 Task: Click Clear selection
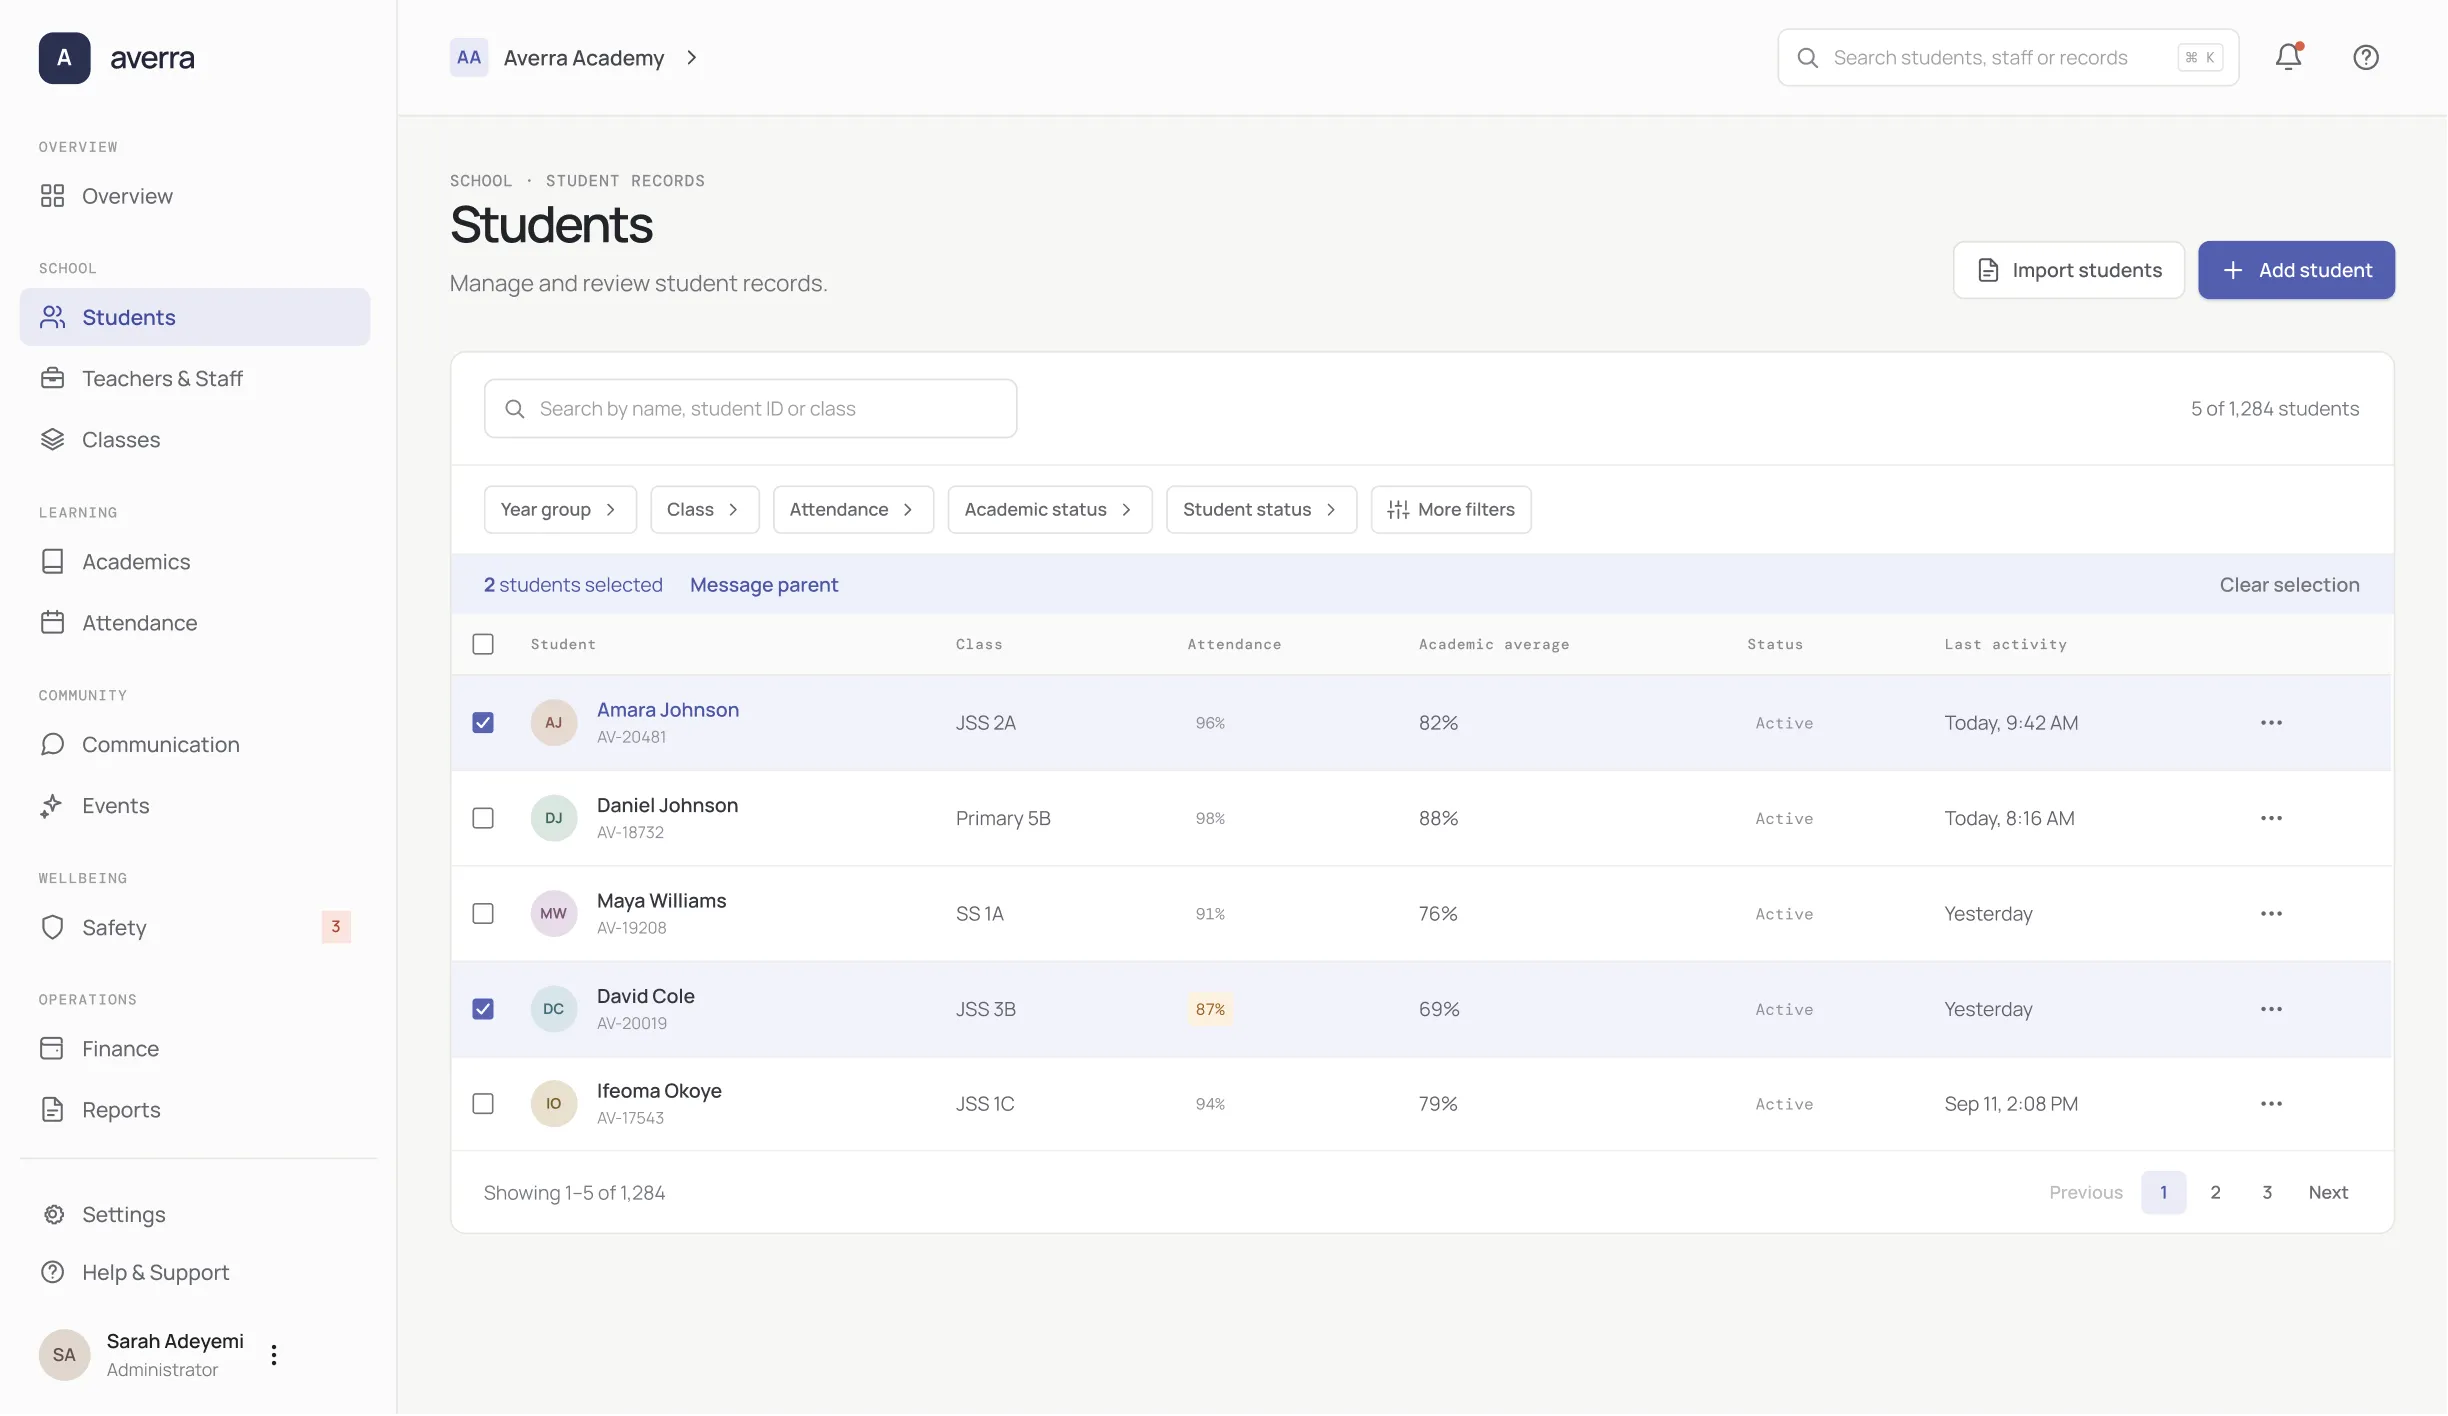[2289, 585]
